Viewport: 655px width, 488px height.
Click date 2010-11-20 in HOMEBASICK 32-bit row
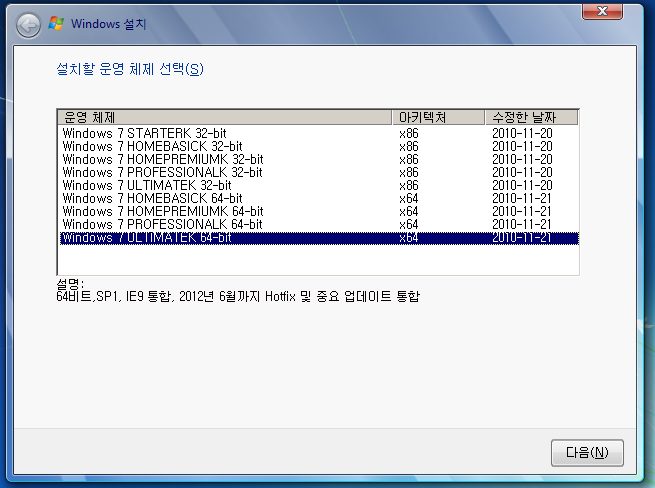522,146
